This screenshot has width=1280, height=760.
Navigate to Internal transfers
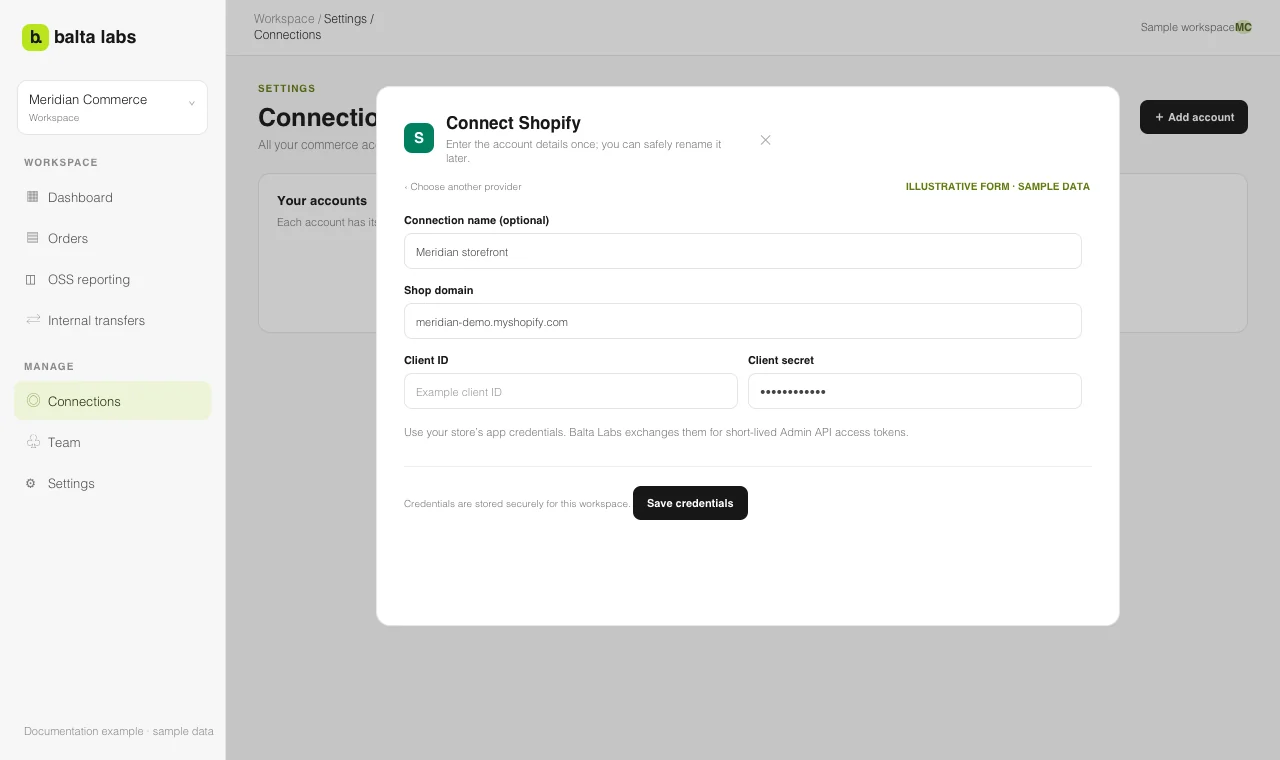point(112,320)
